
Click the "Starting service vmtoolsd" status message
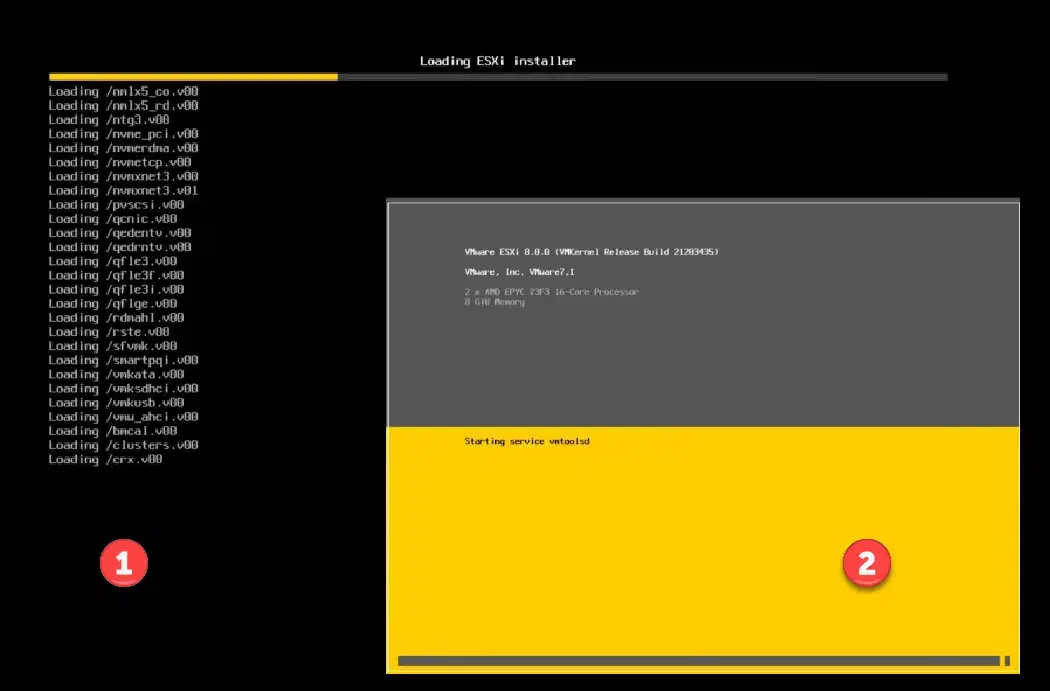pyautogui.click(x=527, y=441)
